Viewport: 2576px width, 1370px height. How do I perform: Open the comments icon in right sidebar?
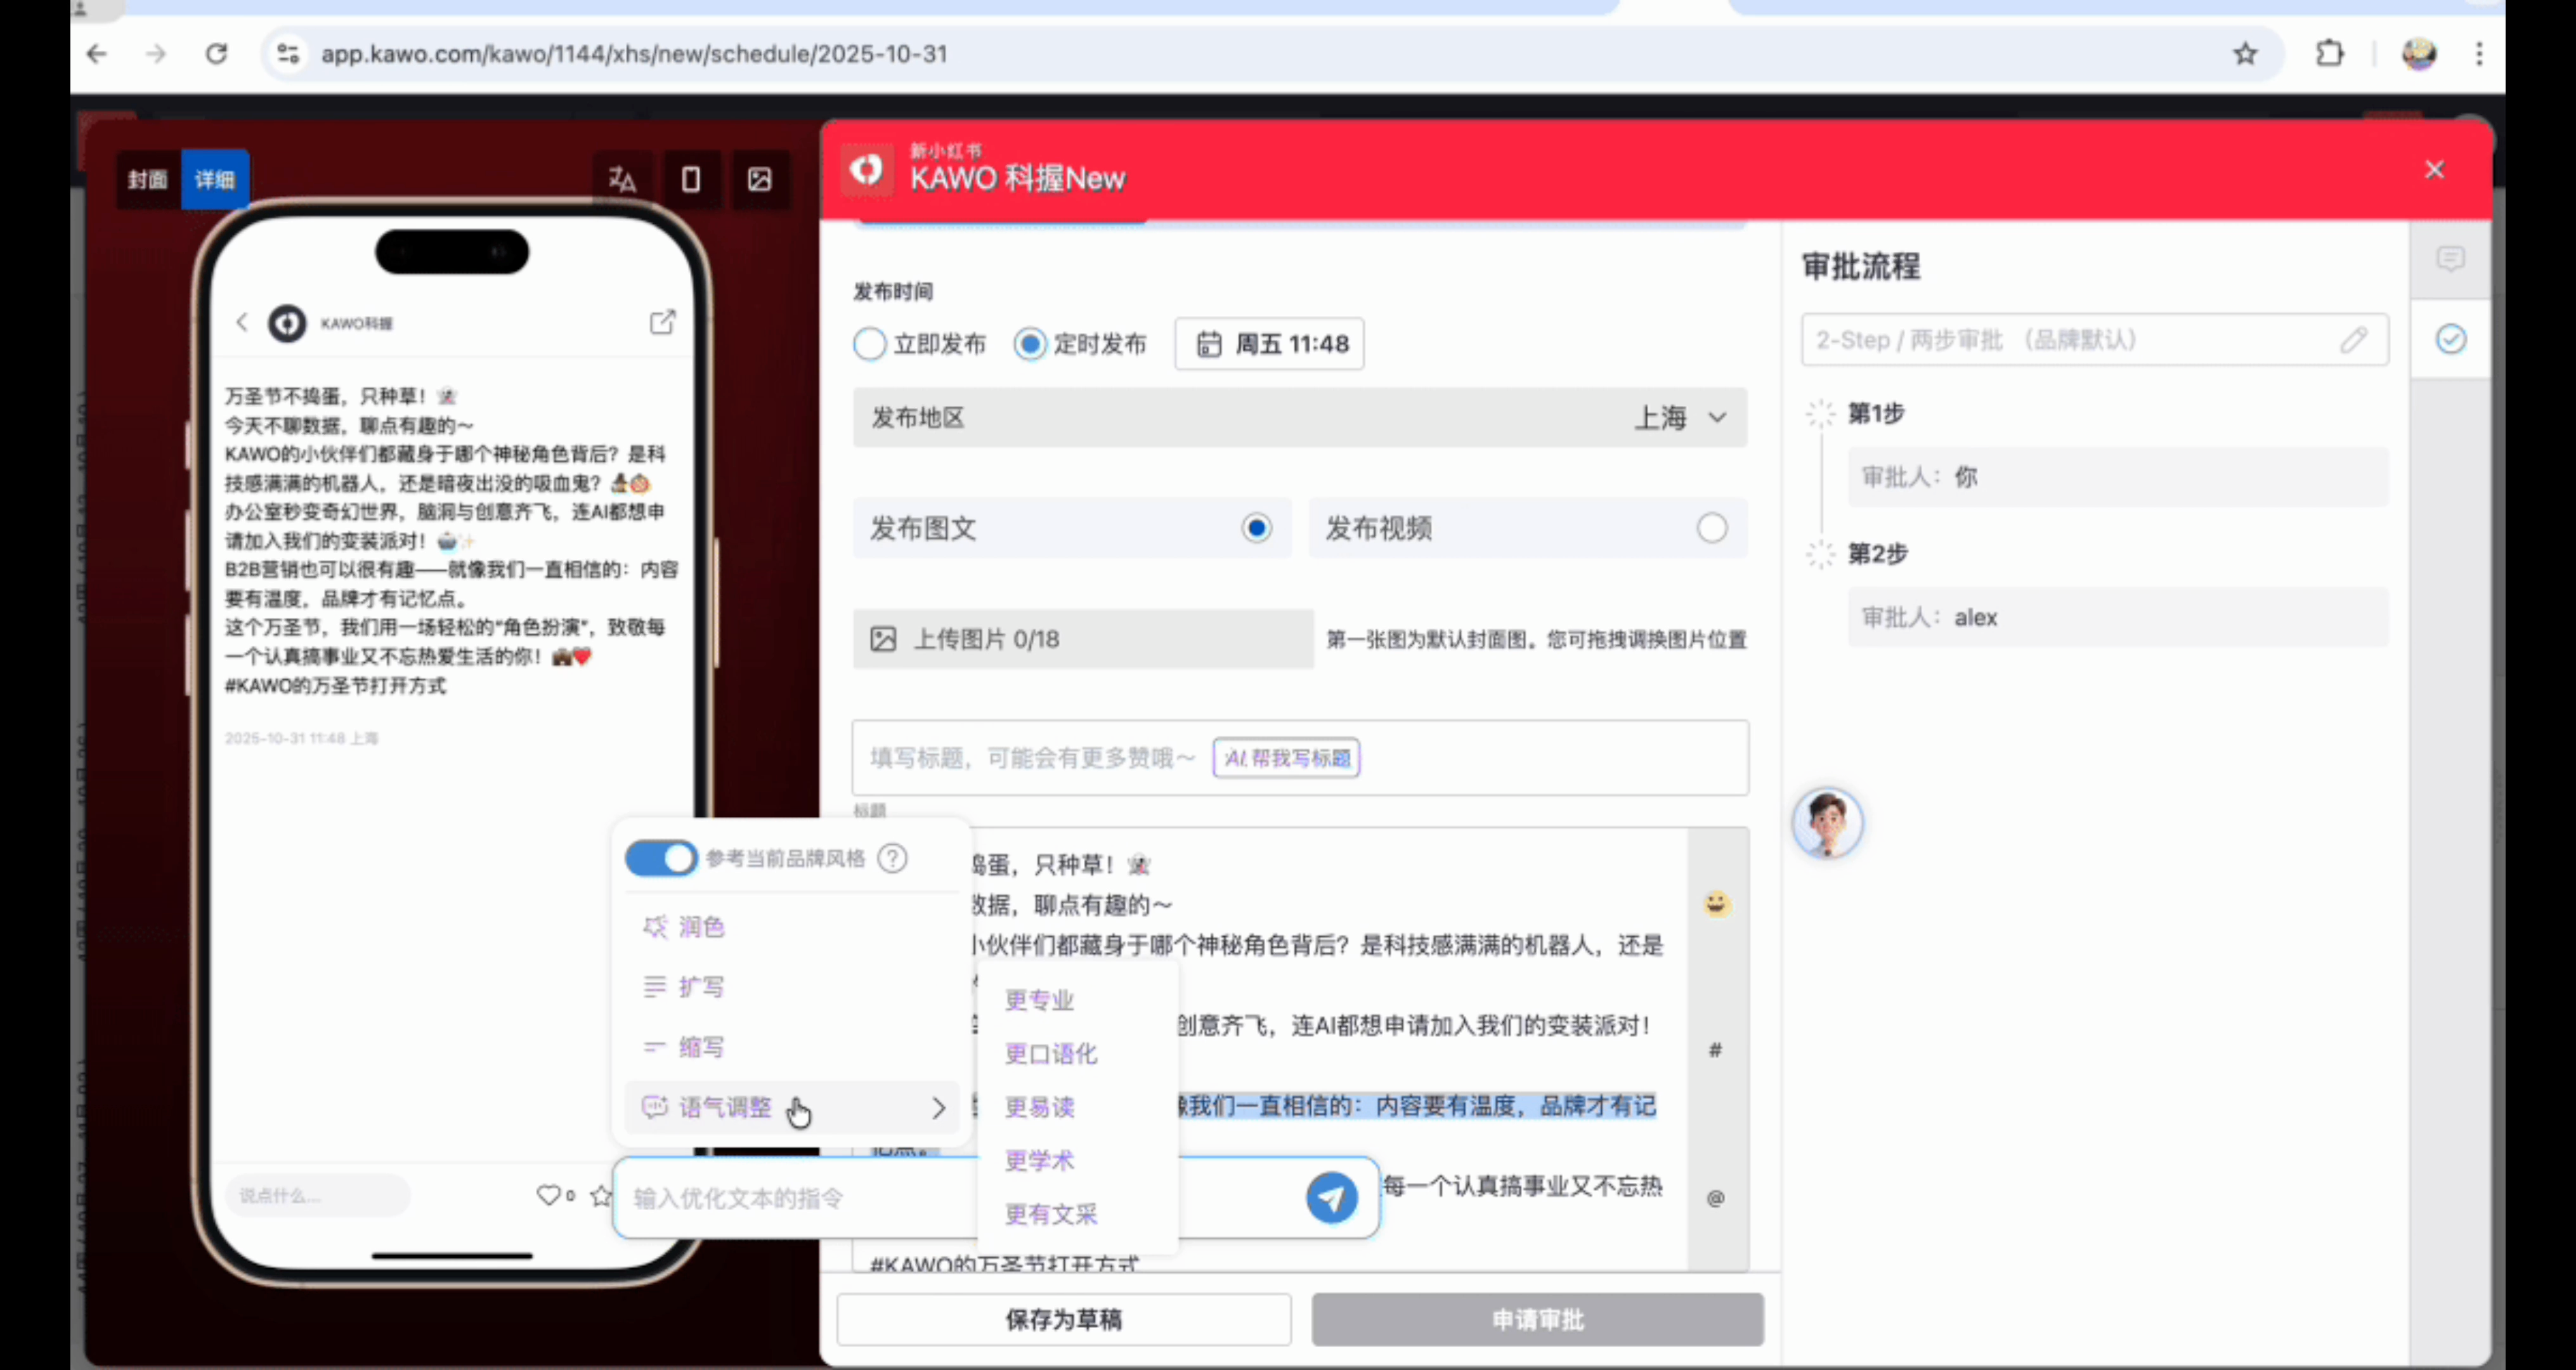click(2450, 260)
